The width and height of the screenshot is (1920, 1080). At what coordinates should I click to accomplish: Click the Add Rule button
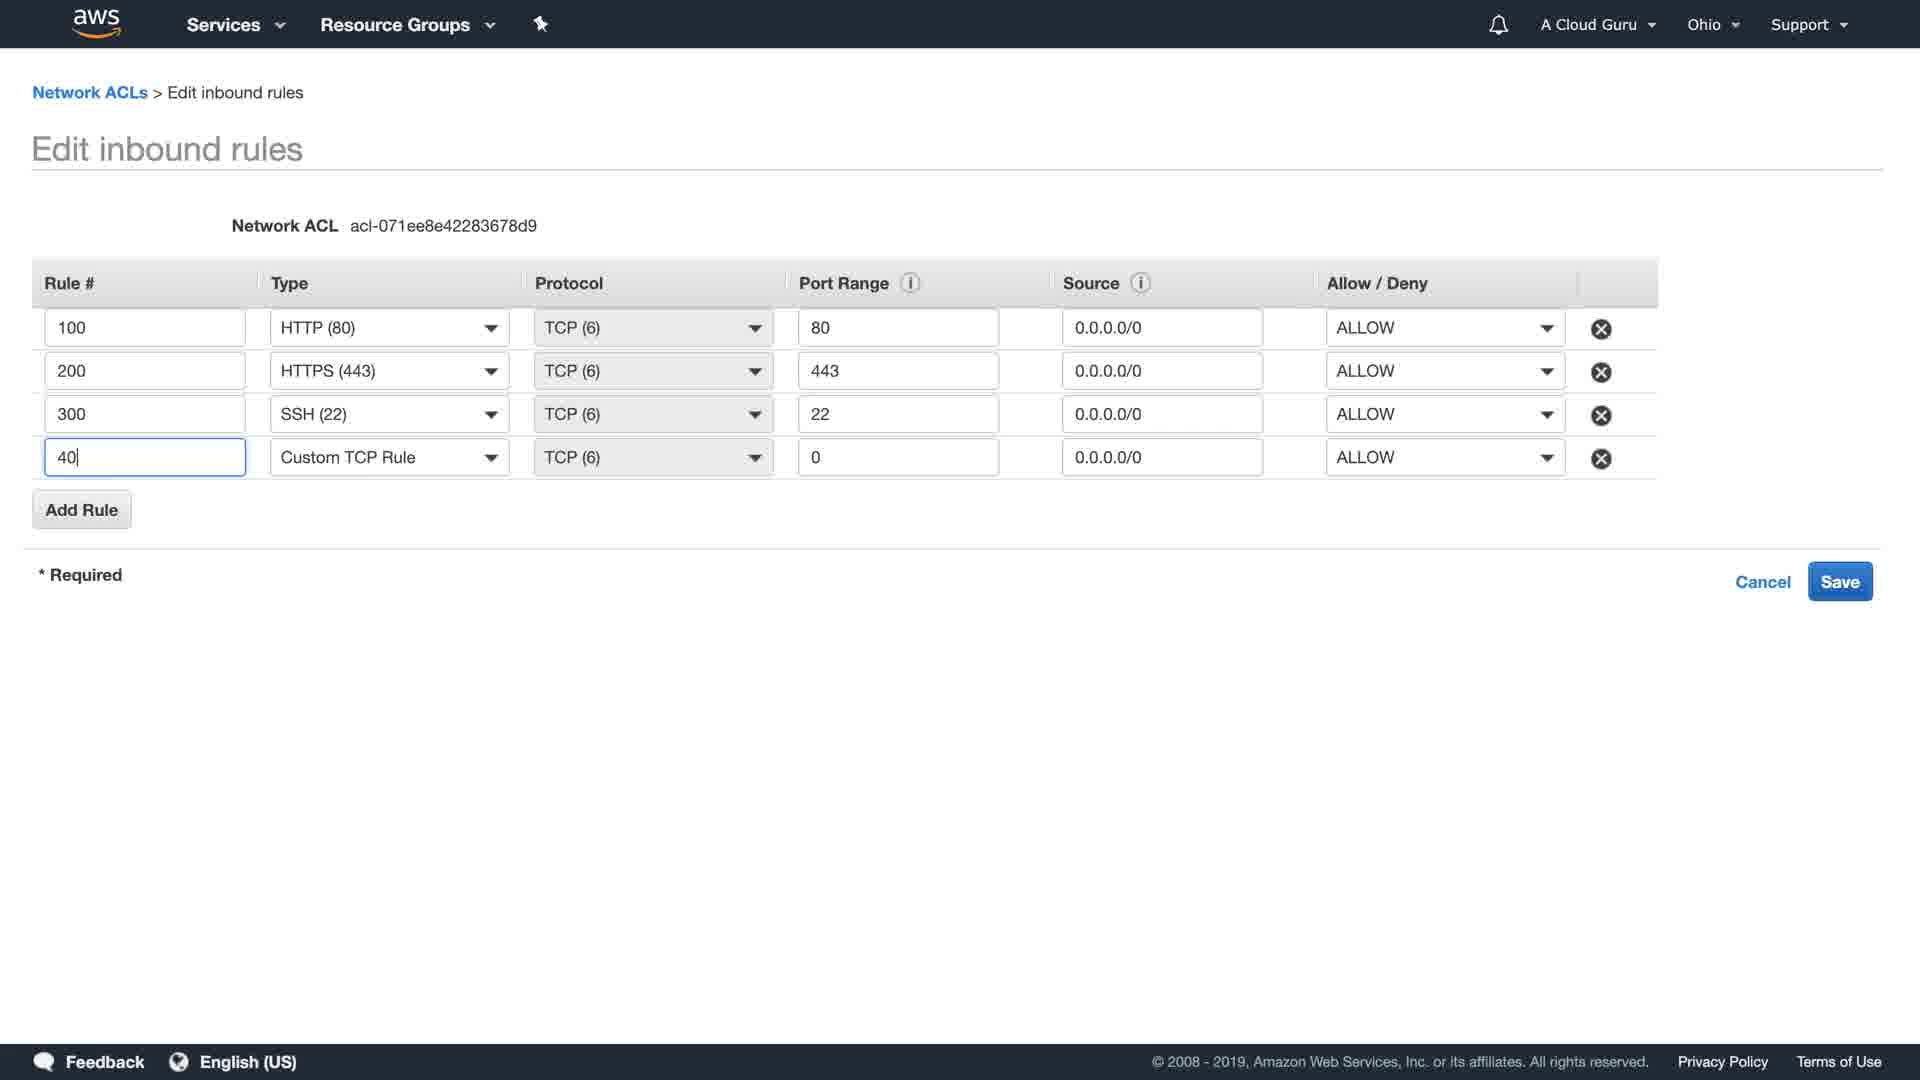82,510
